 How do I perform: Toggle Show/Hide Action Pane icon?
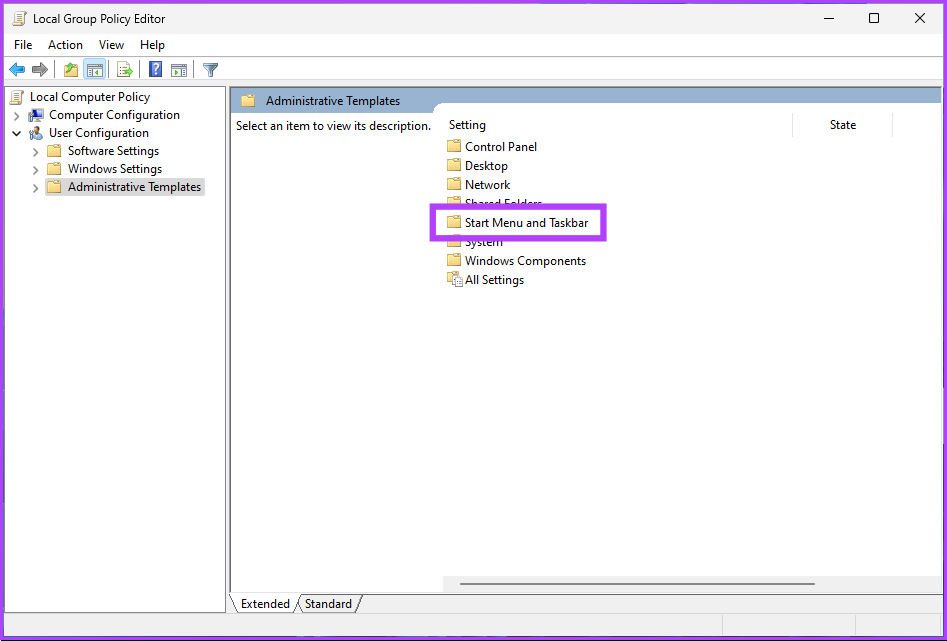[179, 69]
